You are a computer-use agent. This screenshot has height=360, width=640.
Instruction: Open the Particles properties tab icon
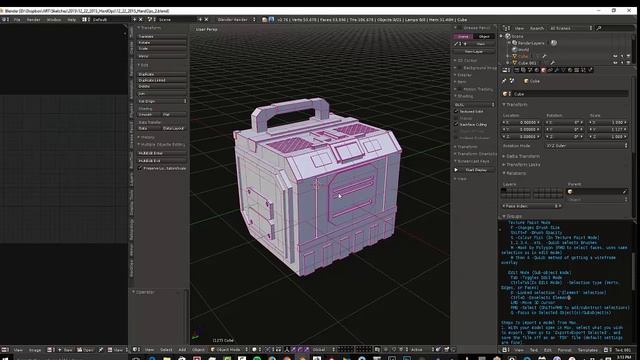[583, 70]
